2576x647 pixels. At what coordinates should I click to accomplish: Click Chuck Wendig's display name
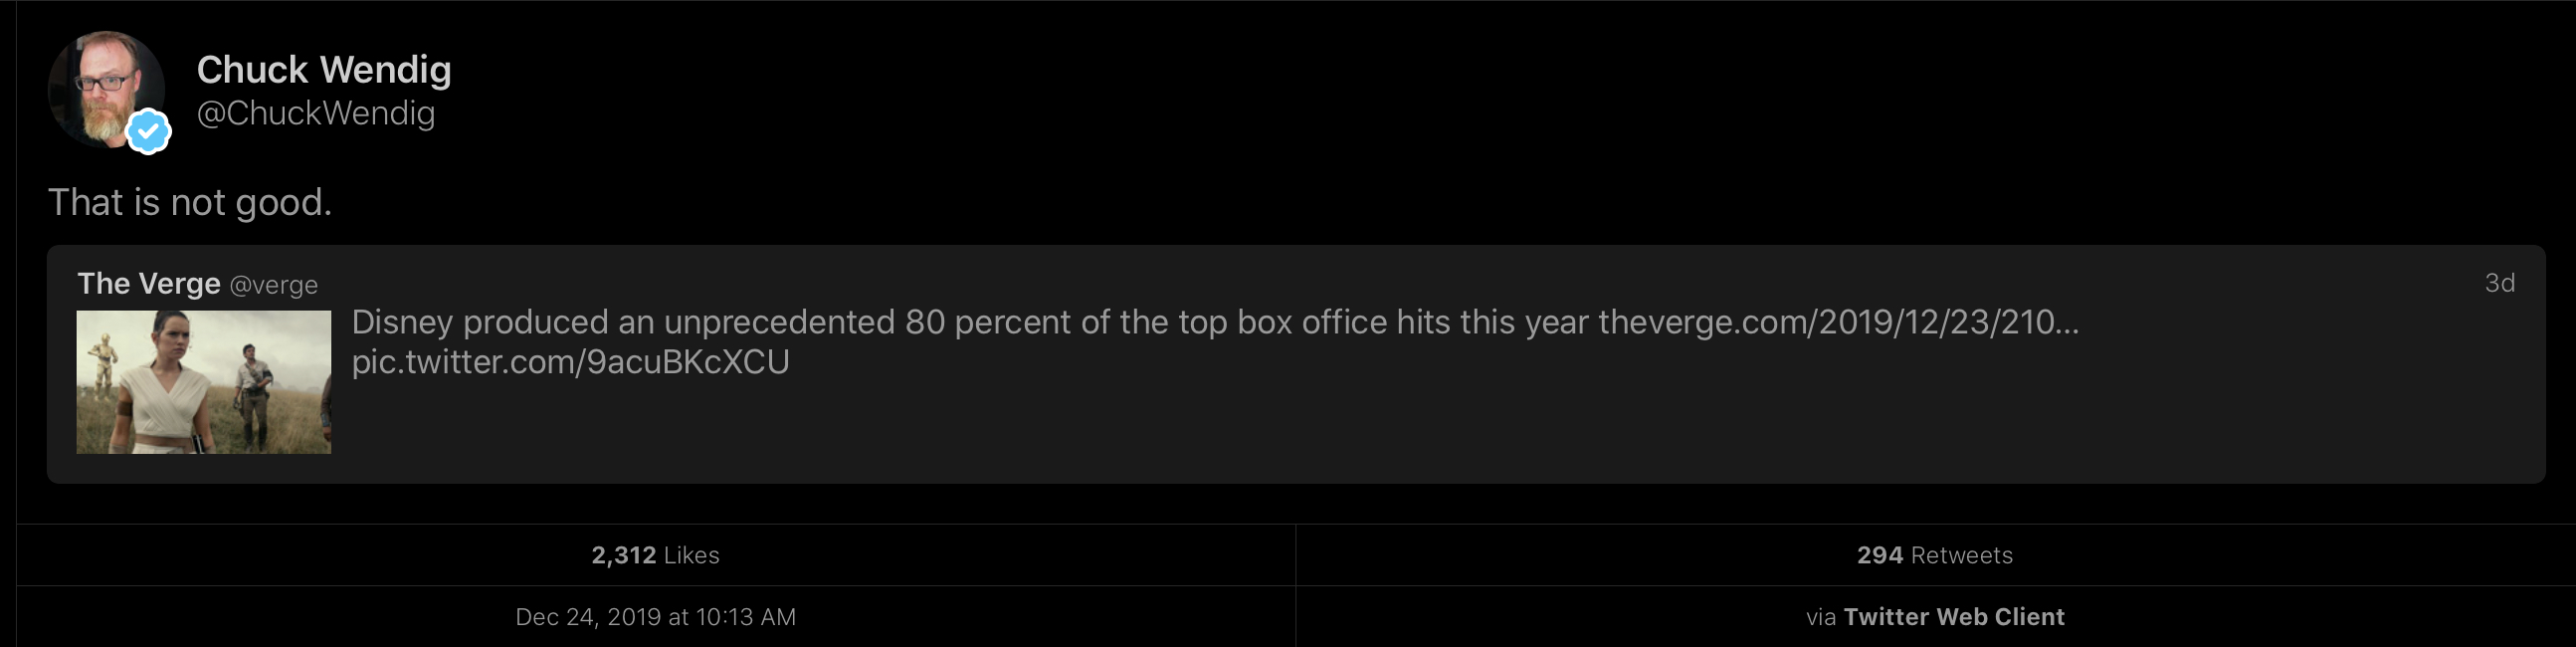coord(324,69)
